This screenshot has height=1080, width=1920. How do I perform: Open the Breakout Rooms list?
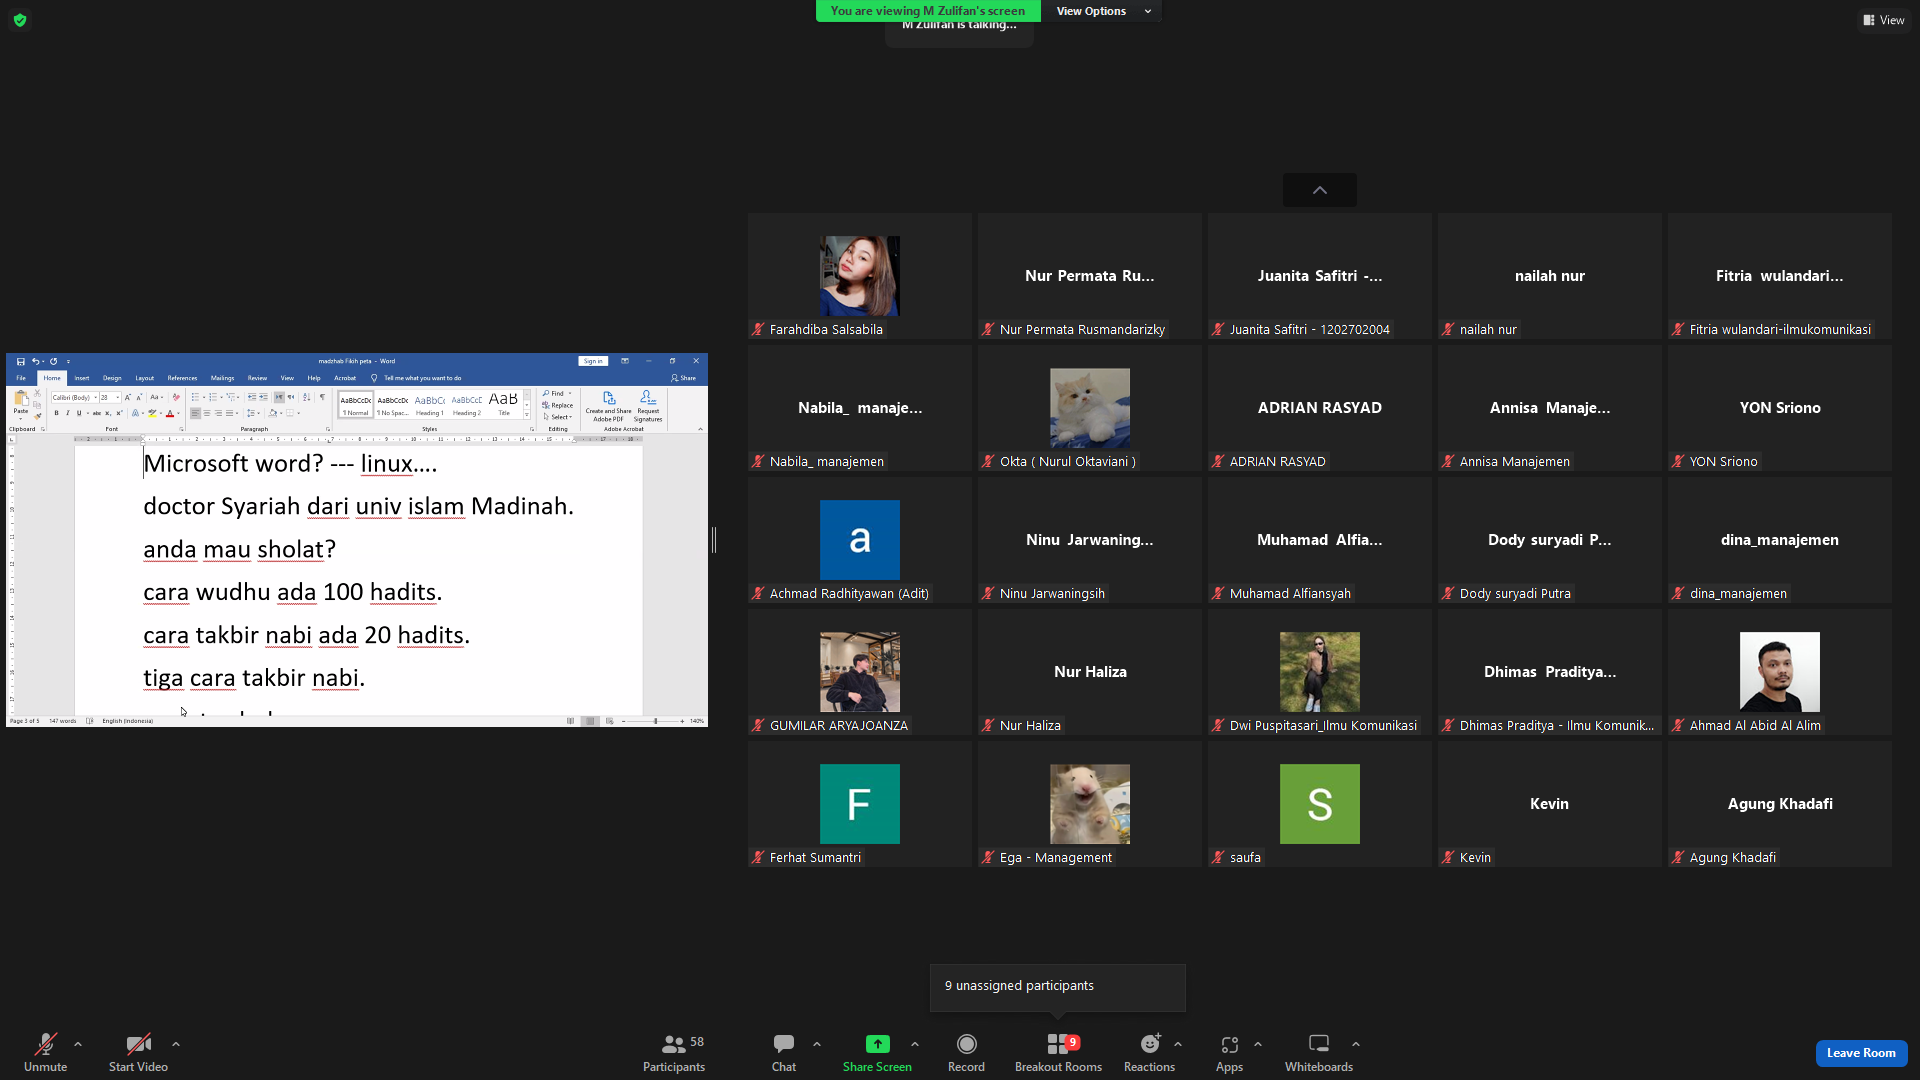click(x=1058, y=1052)
